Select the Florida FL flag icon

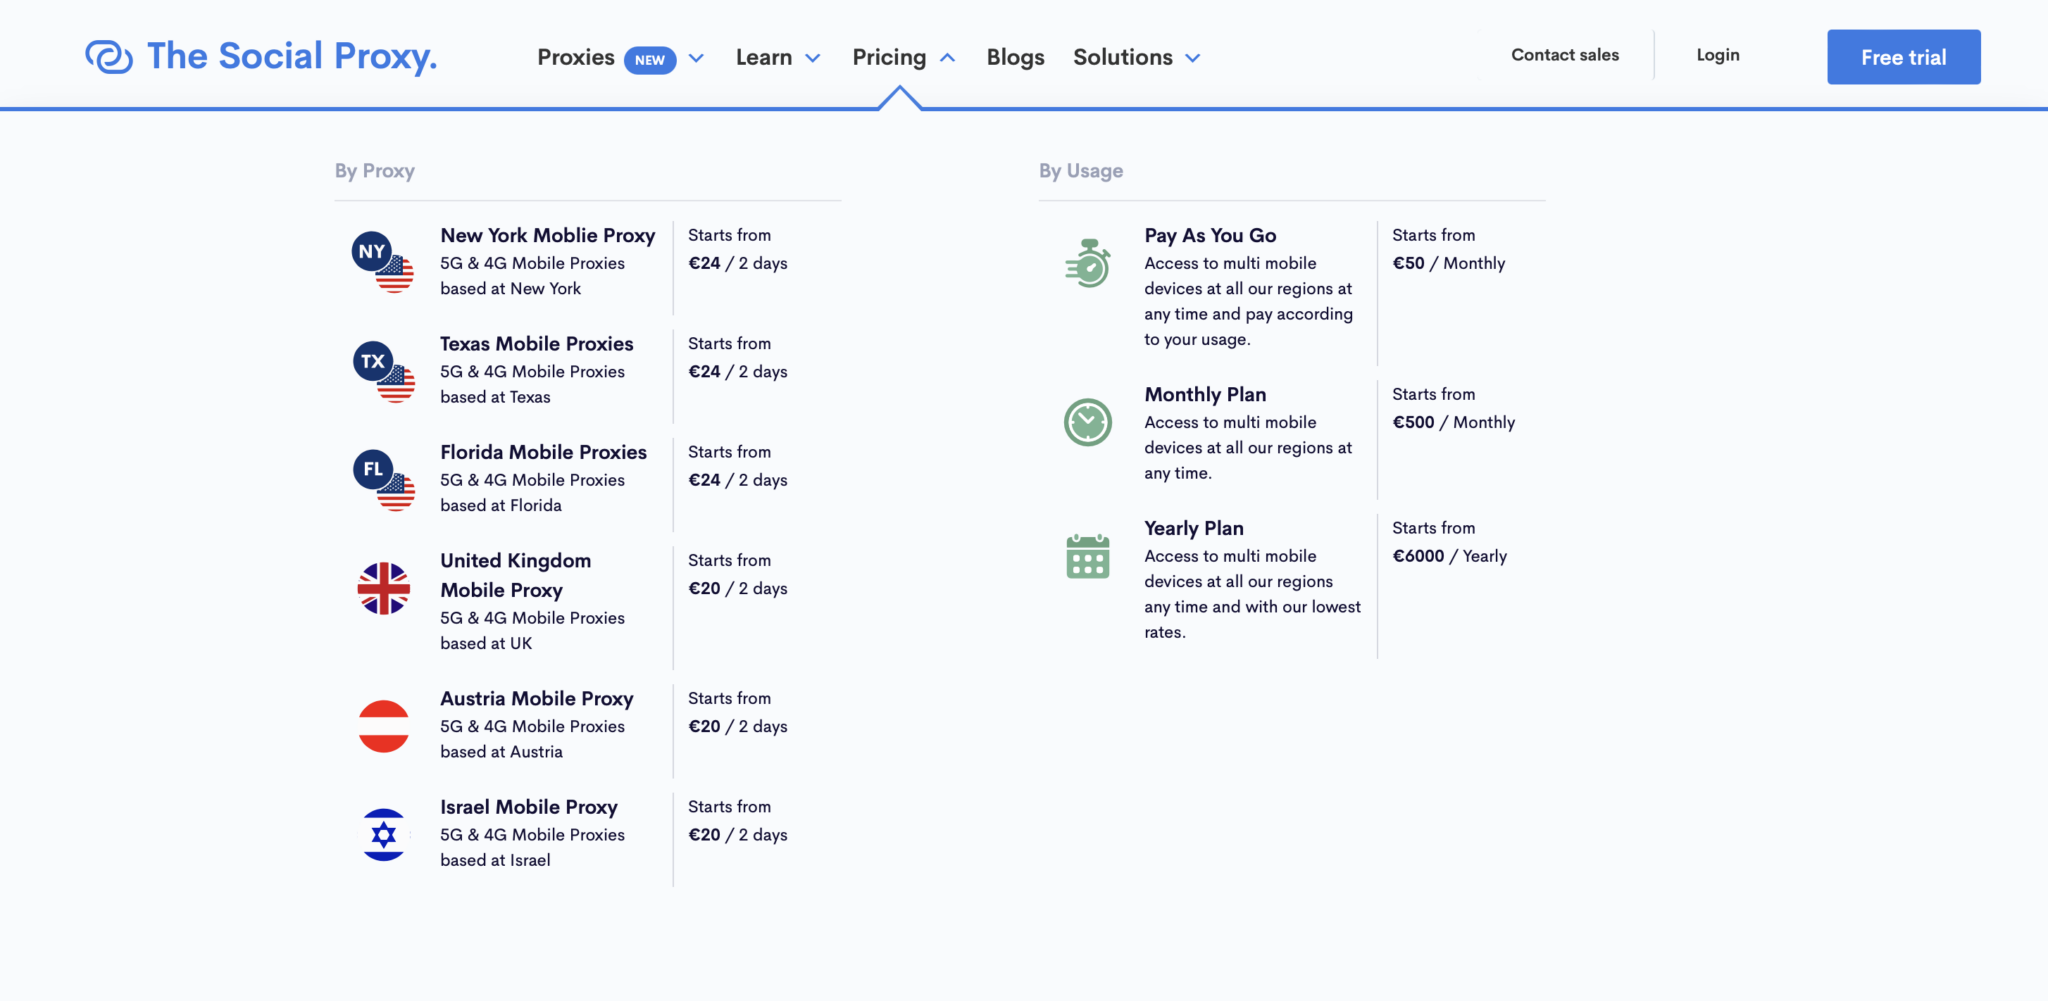(x=383, y=480)
